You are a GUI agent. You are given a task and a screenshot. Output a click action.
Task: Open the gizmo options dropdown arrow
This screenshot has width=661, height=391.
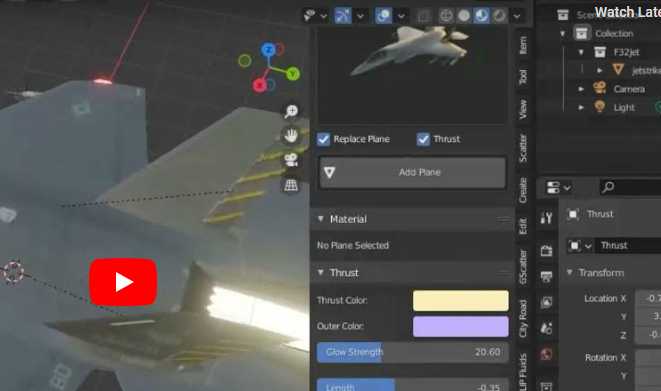[361, 16]
